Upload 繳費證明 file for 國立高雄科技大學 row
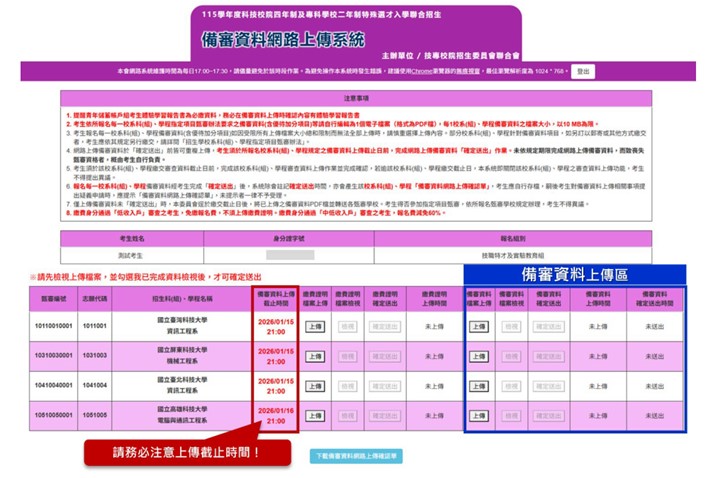This screenshot has height=478, width=718. click(x=314, y=416)
